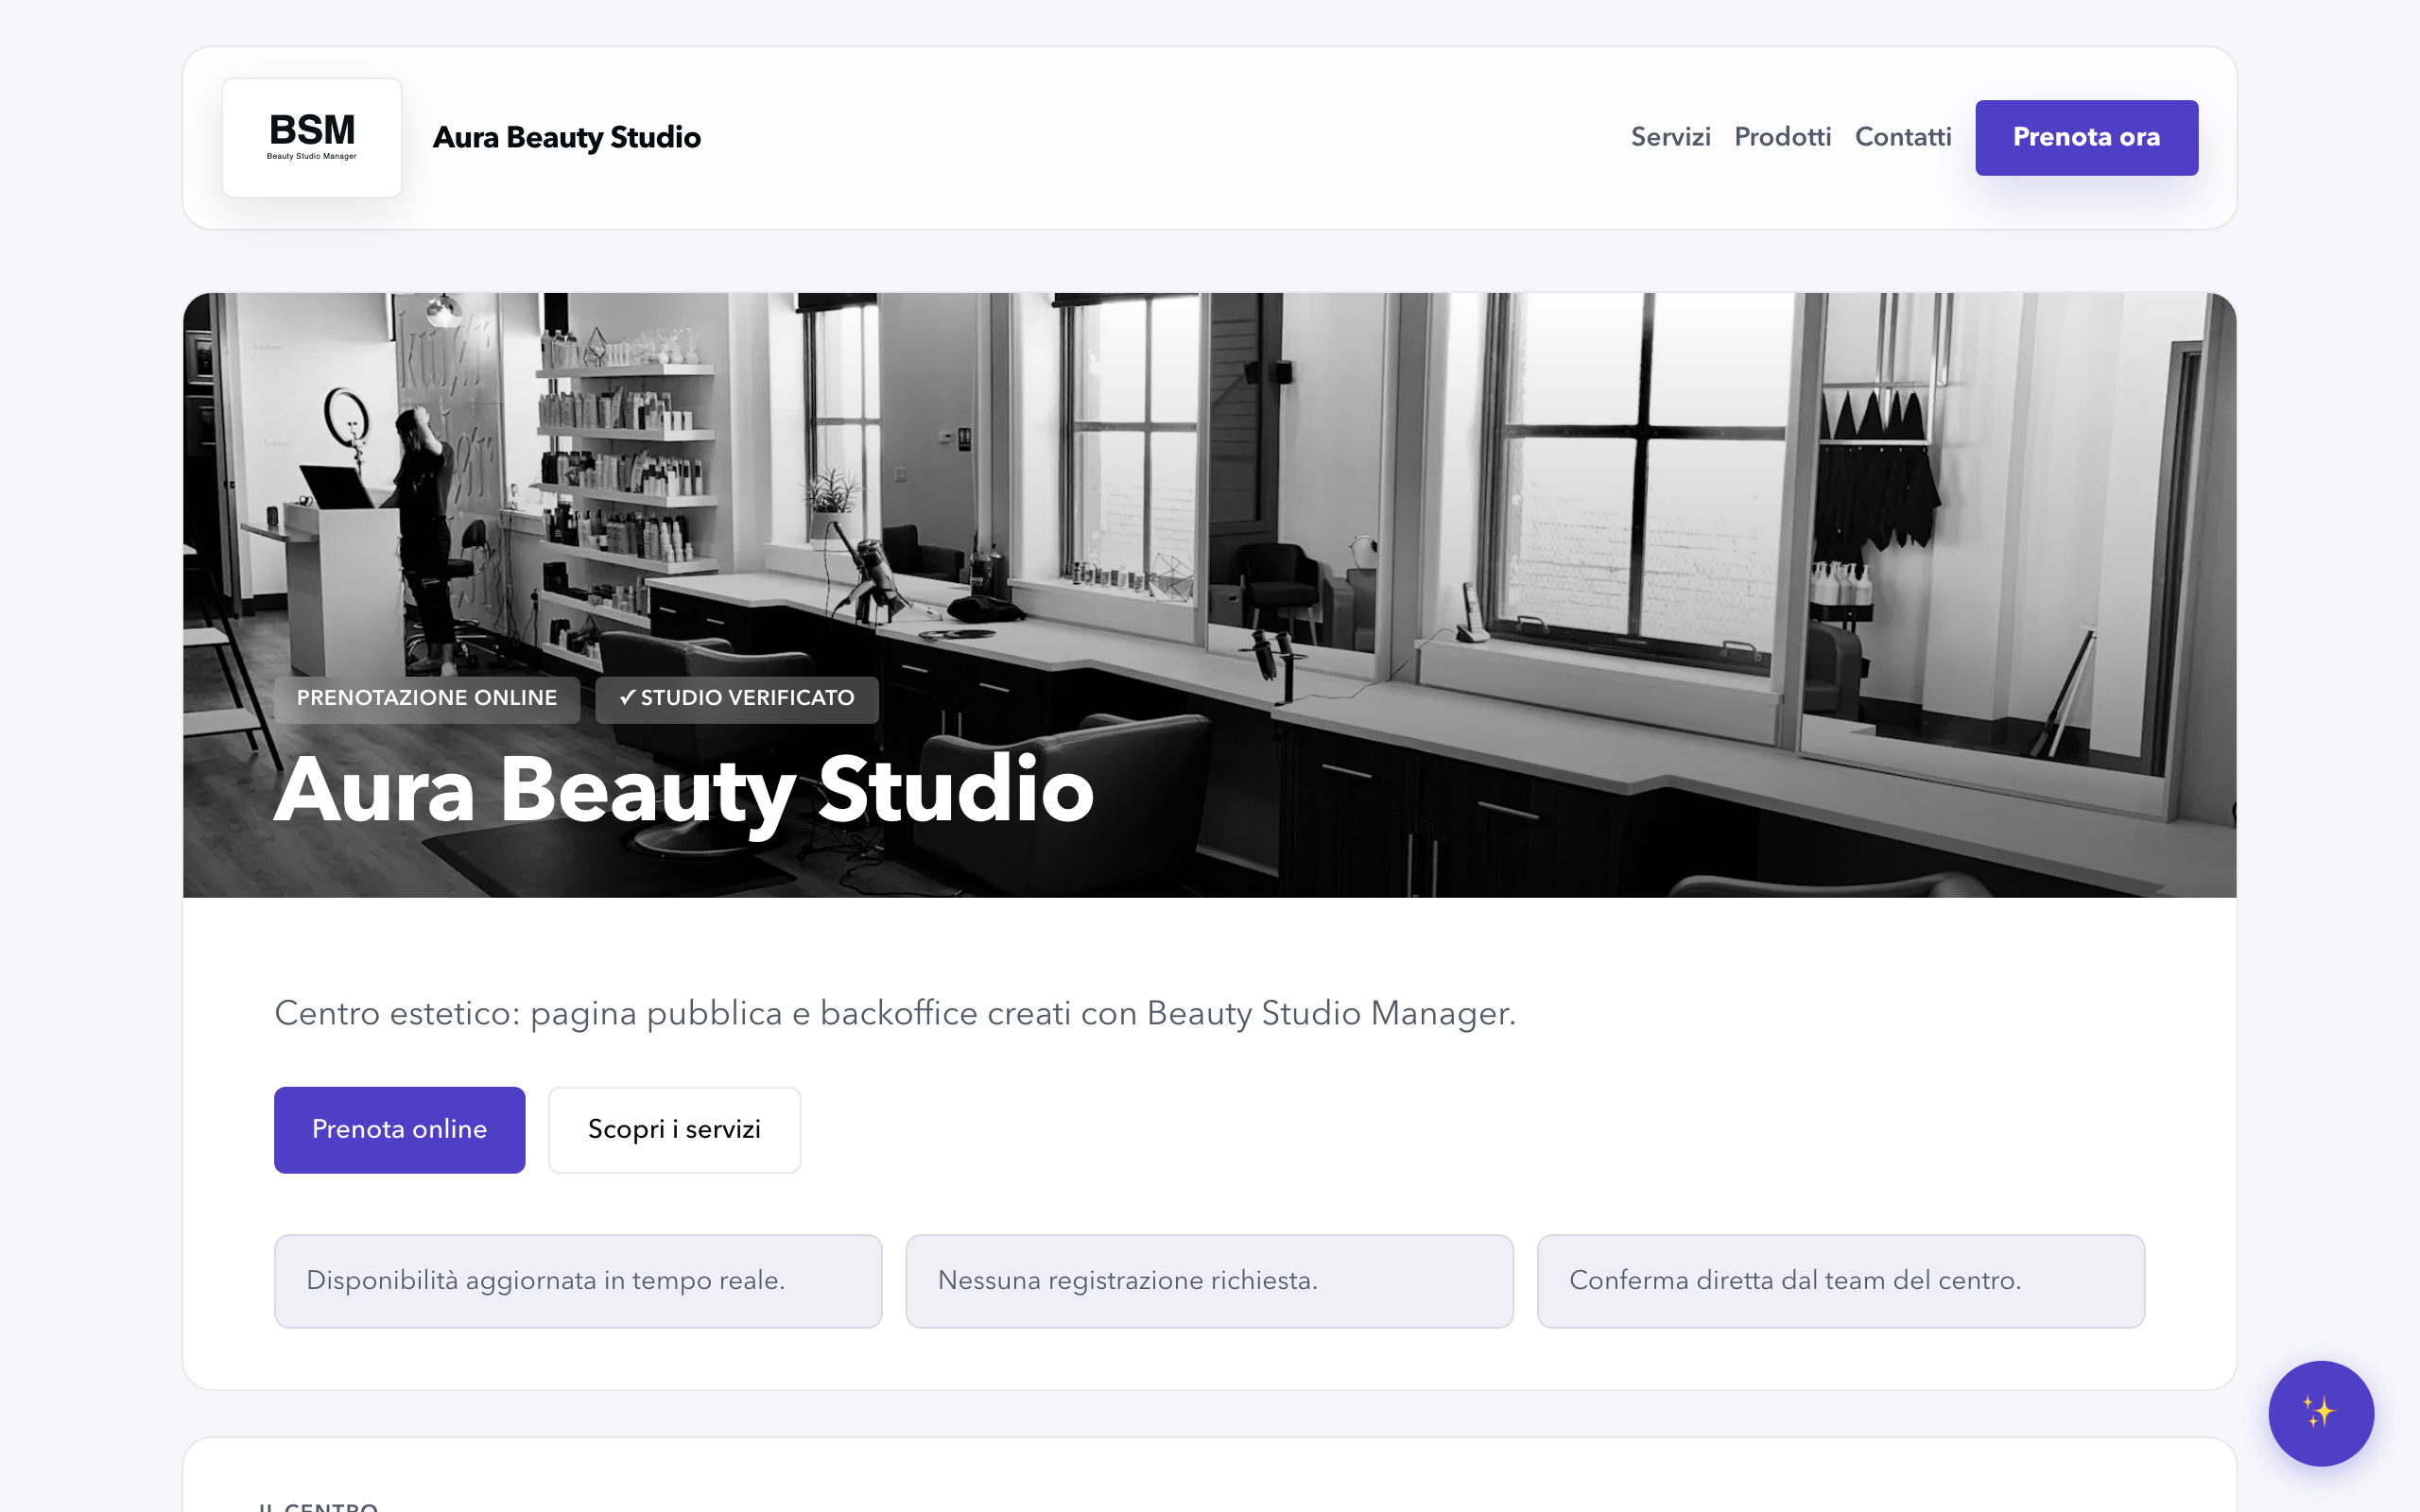Click the Aura Beauty Studio header title

pyautogui.click(x=566, y=137)
